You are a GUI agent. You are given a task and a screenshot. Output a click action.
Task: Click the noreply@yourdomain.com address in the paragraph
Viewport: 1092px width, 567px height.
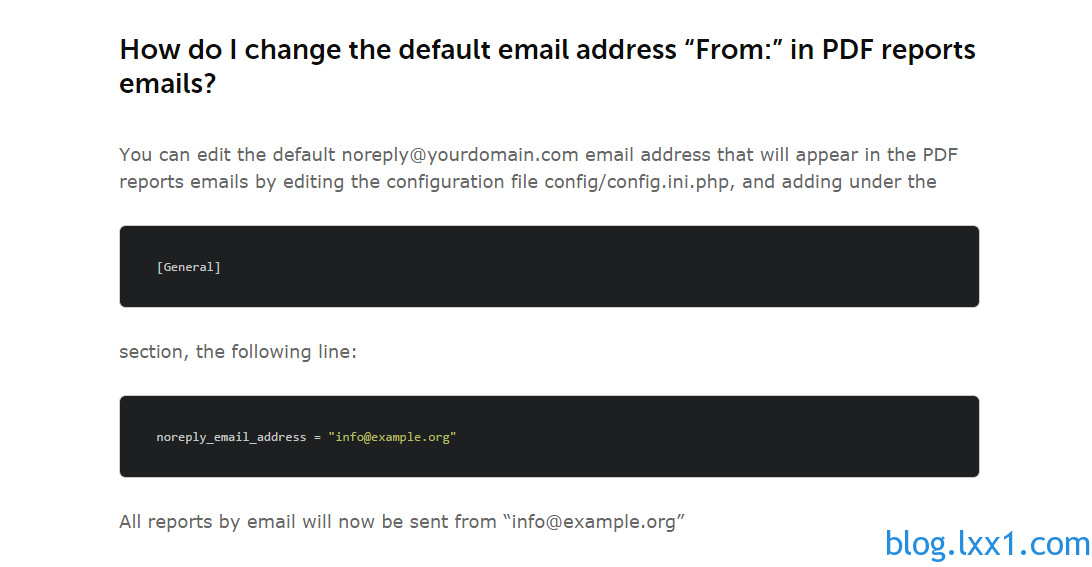[x=460, y=155]
